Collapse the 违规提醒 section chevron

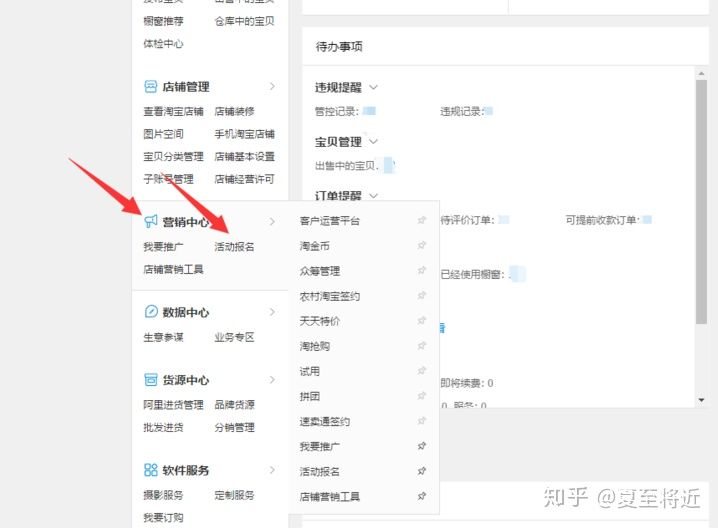click(x=373, y=87)
